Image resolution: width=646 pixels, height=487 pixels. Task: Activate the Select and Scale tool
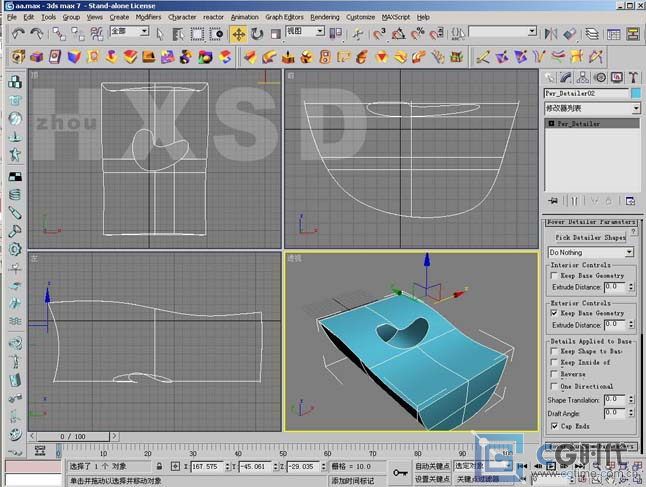[x=275, y=34]
